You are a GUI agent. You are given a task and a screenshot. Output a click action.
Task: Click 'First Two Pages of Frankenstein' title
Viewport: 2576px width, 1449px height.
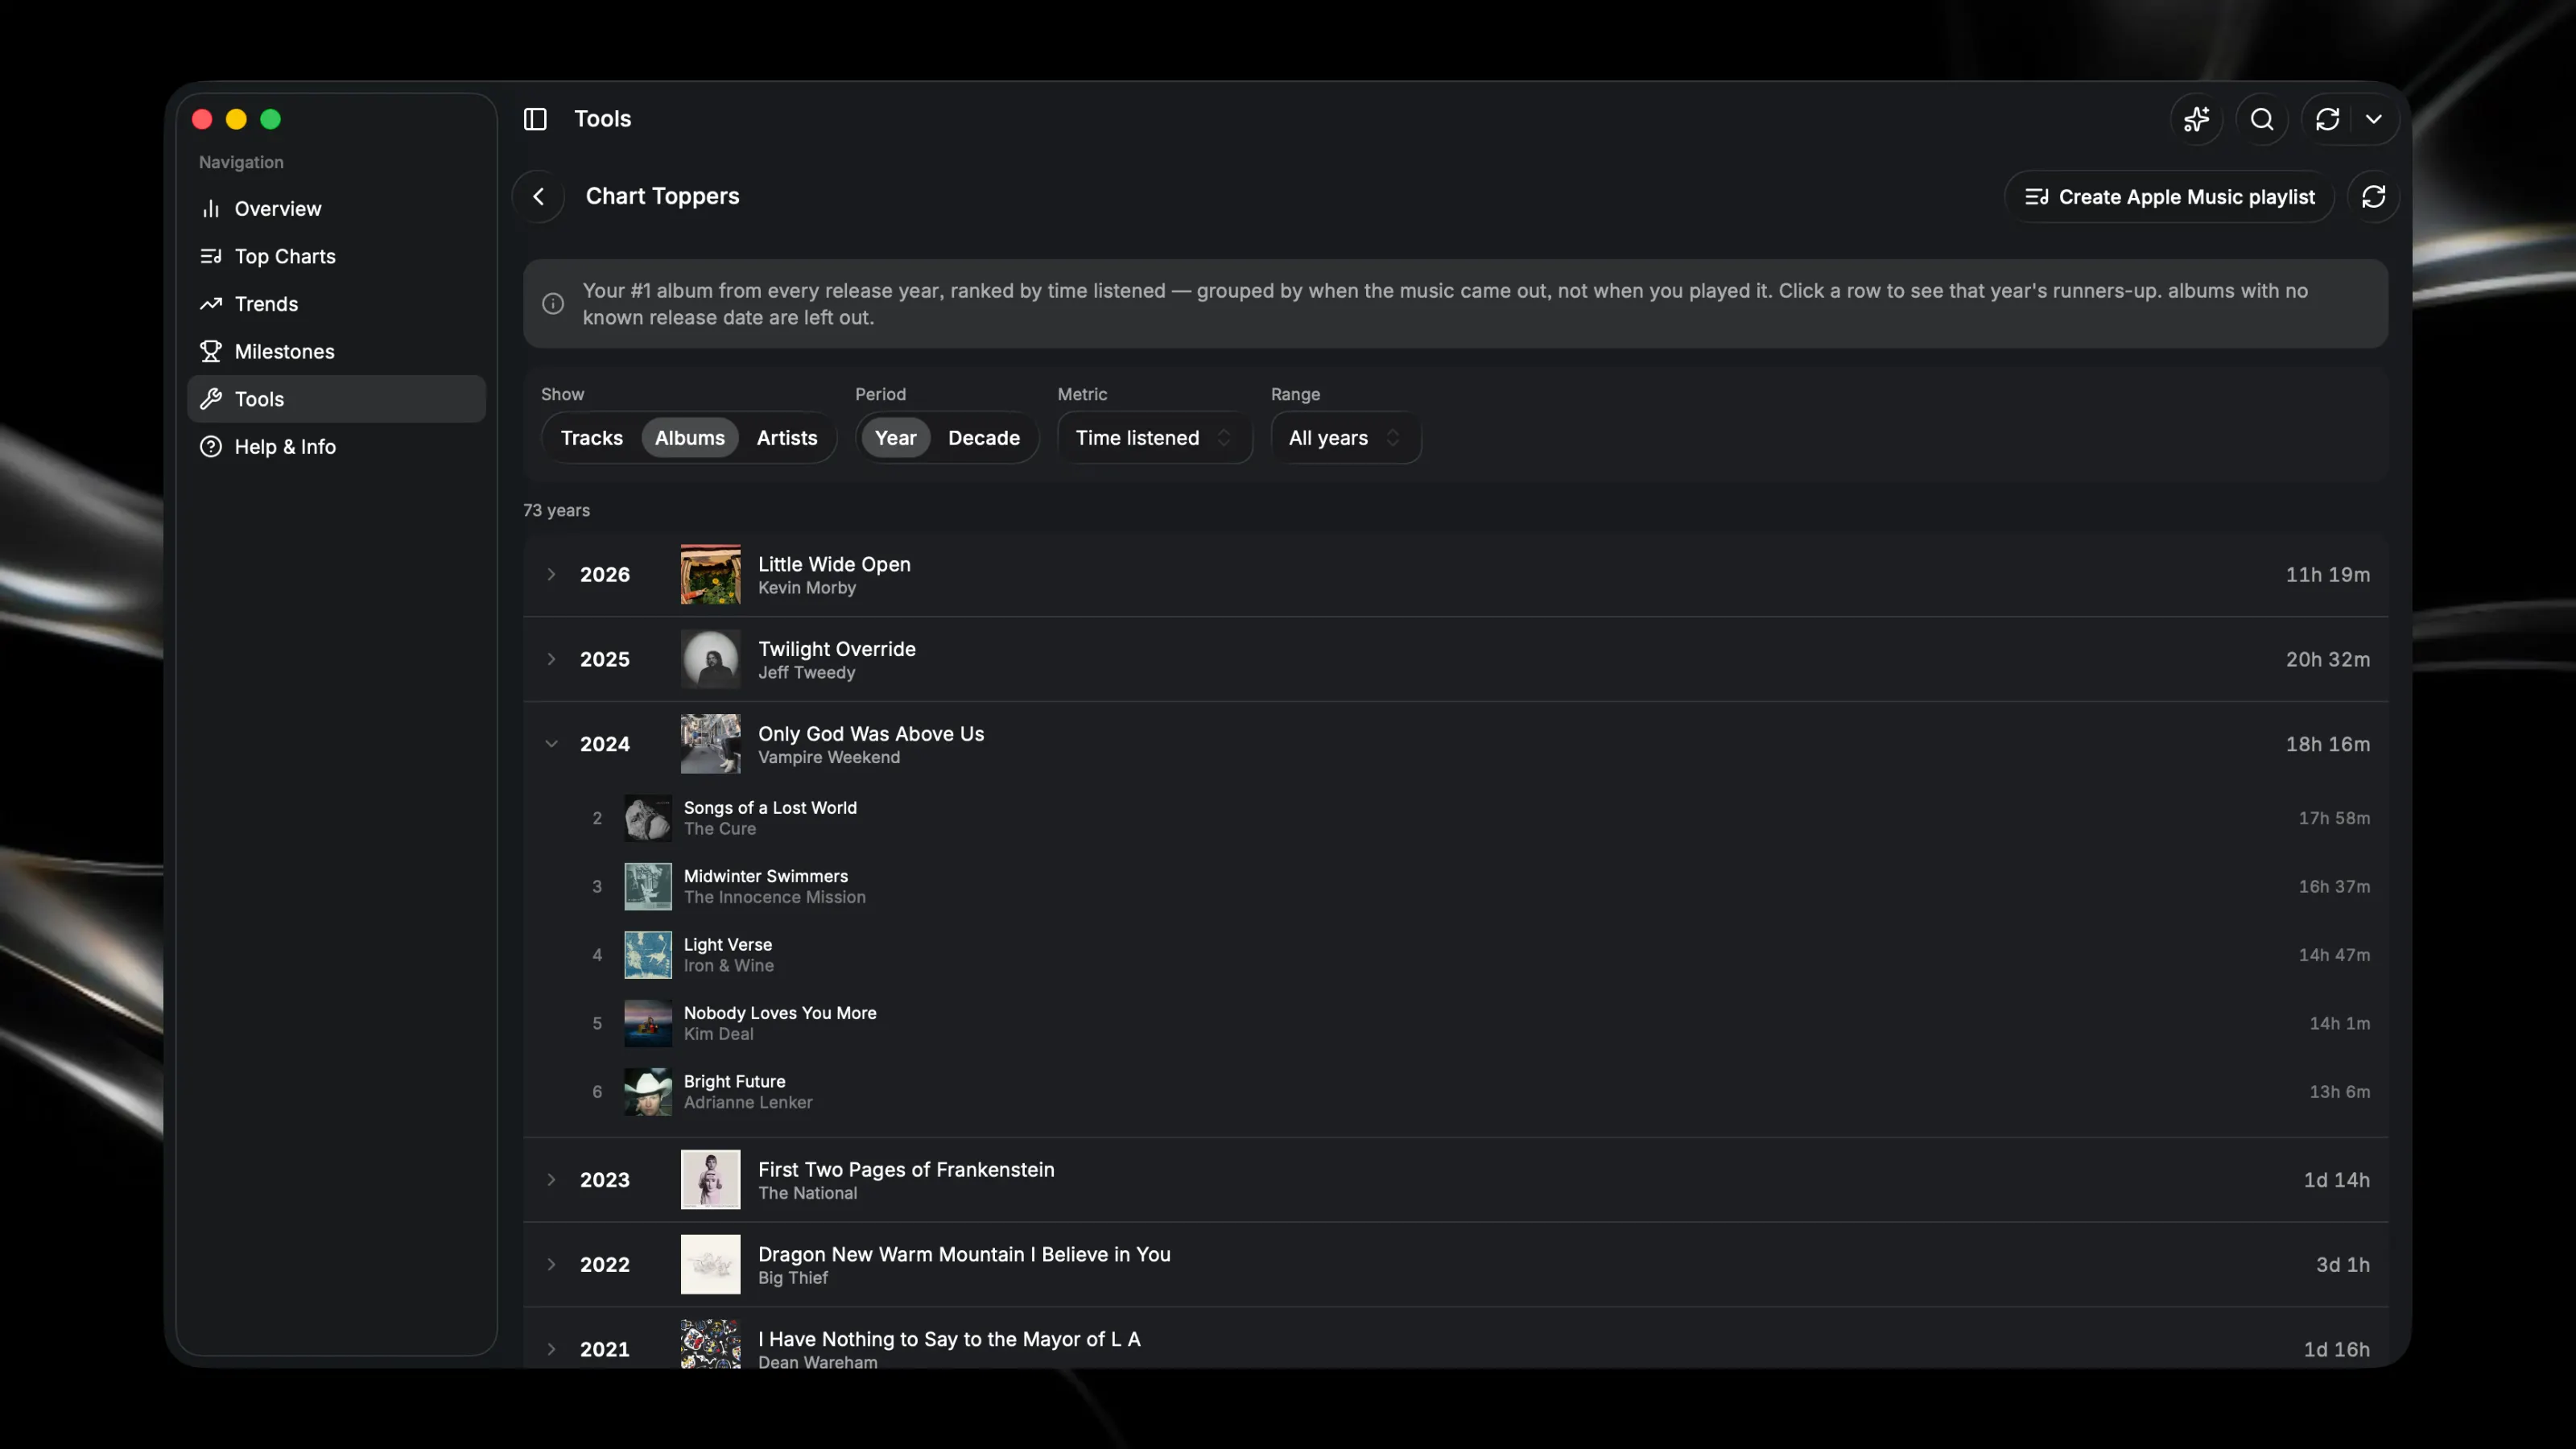tap(906, 1170)
